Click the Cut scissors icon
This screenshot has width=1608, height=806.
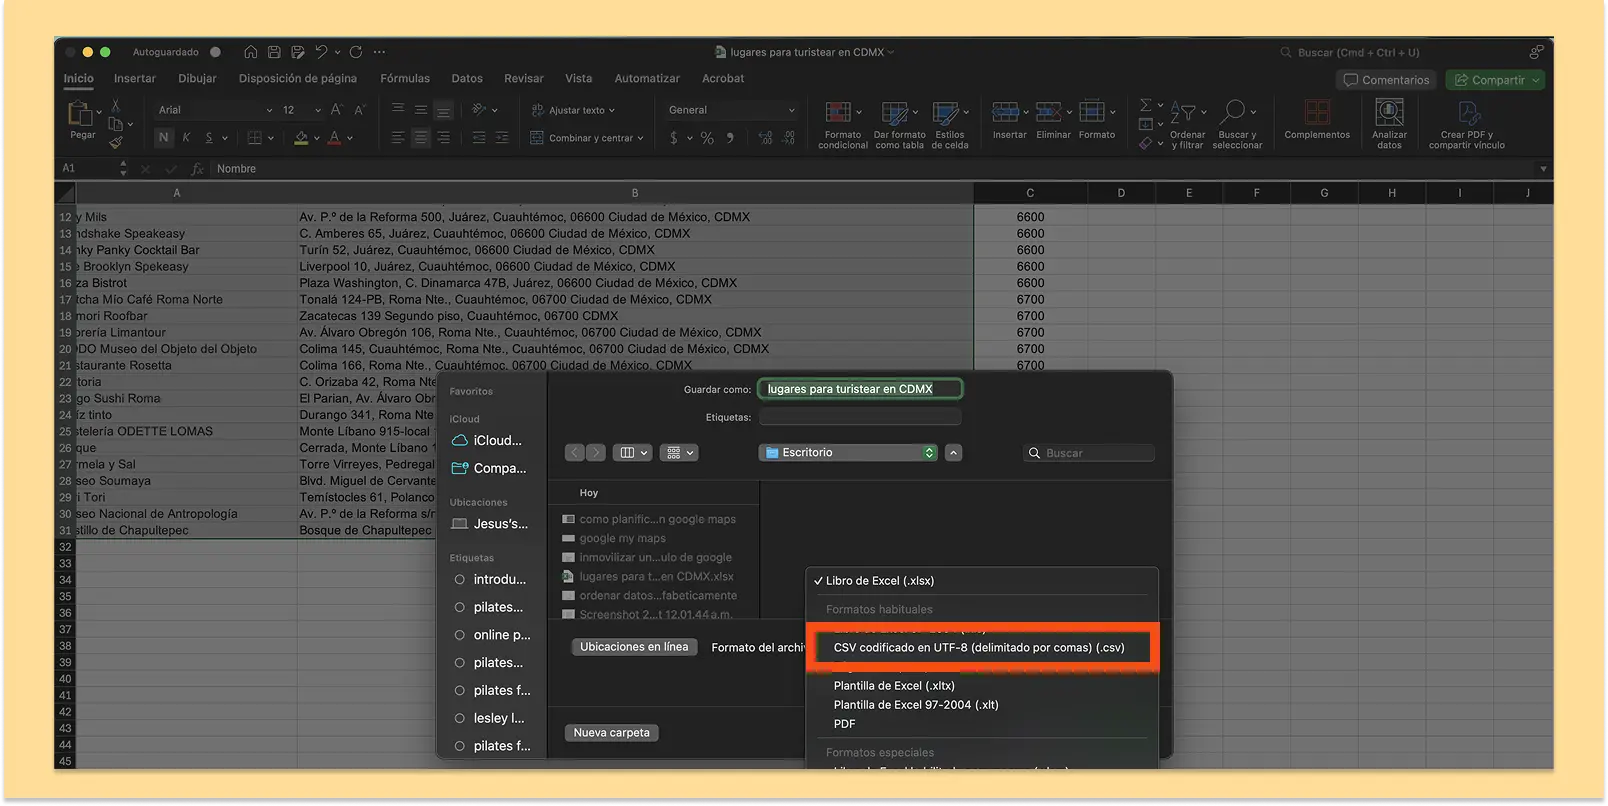[x=115, y=105]
